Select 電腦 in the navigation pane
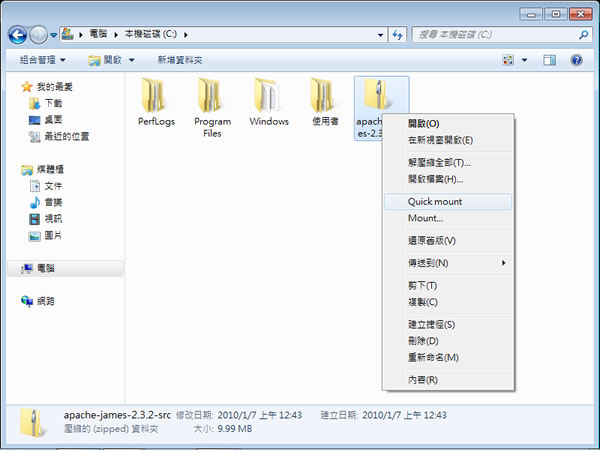The width and height of the screenshot is (600, 450). coord(65,268)
